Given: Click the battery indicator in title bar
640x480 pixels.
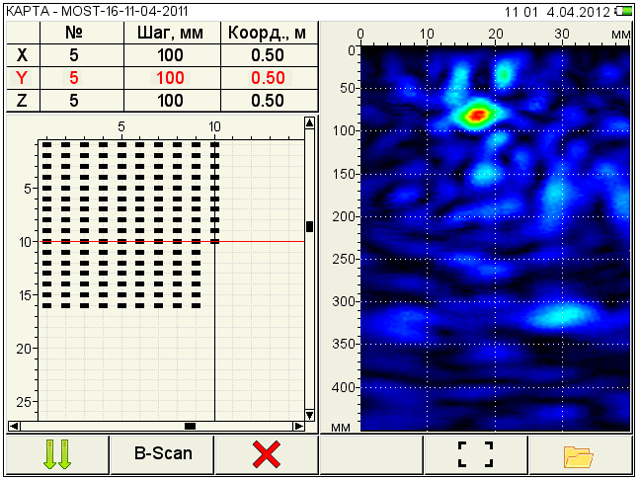Looking at the screenshot, I should point(626,10).
